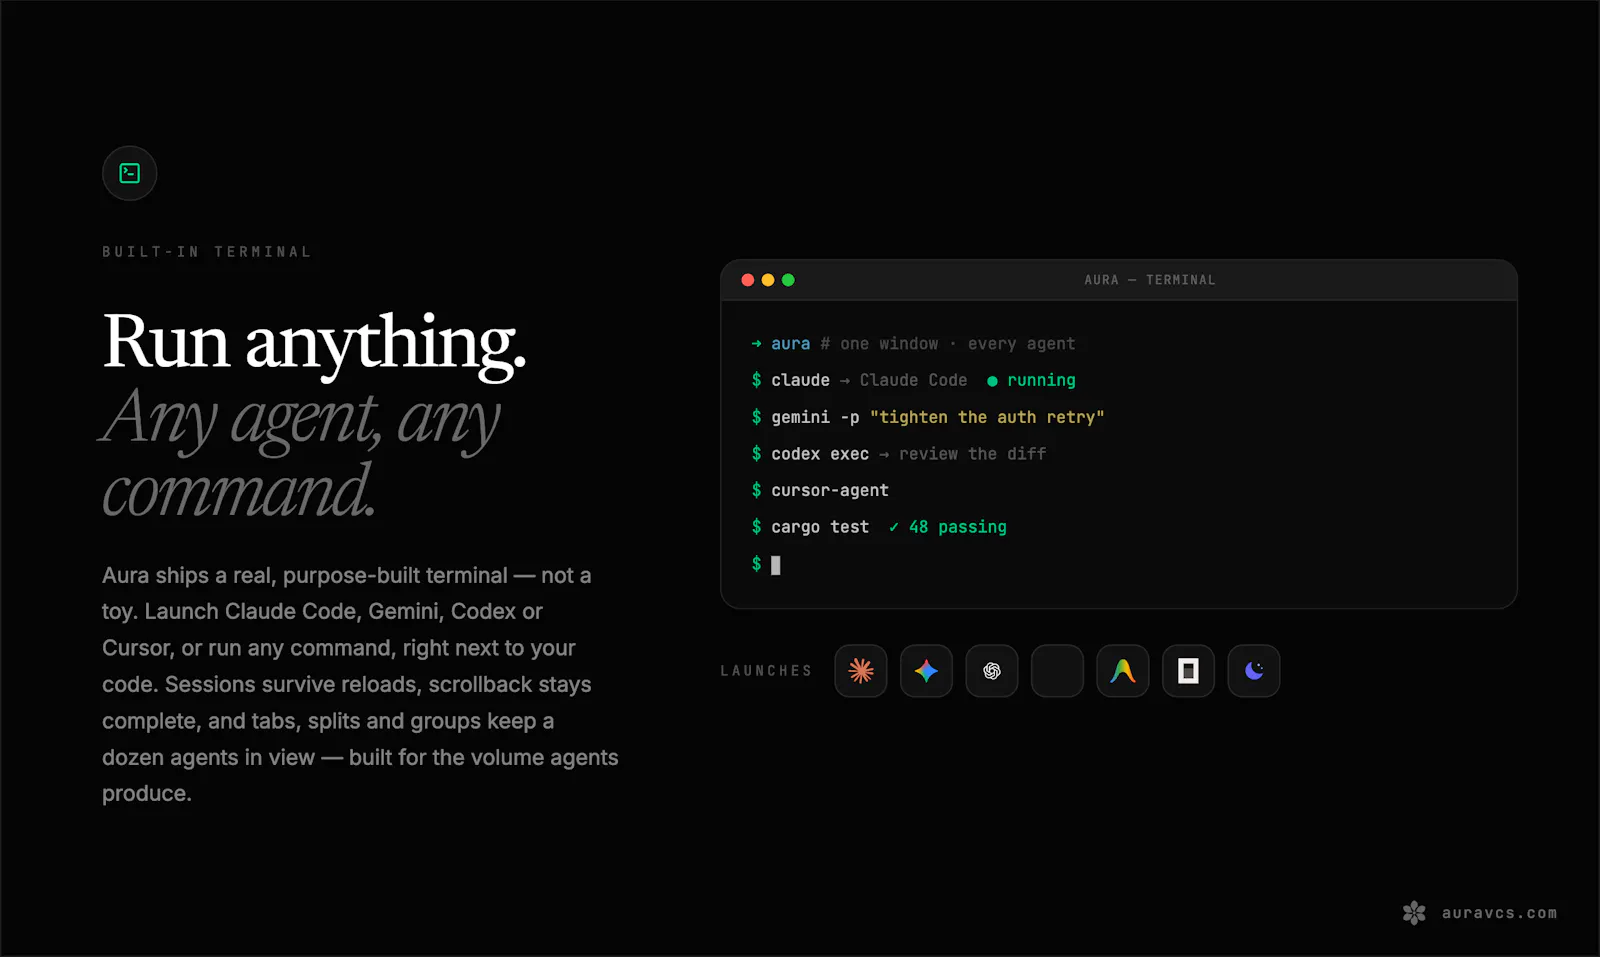This screenshot has width=1600, height=957.
Task: Click the 'Aura ships a real' description paragraph
Action: [360, 685]
